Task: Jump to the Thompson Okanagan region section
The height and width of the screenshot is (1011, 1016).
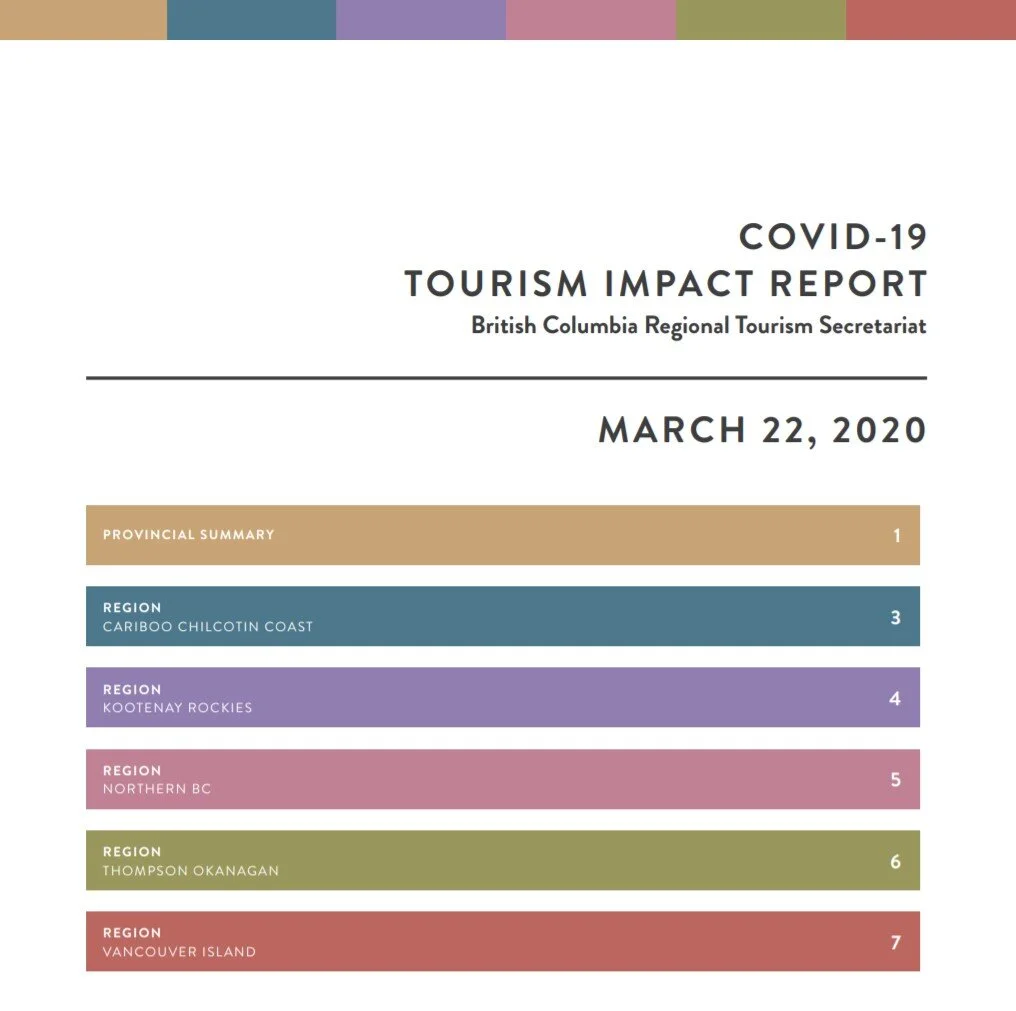Action: pos(503,860)
